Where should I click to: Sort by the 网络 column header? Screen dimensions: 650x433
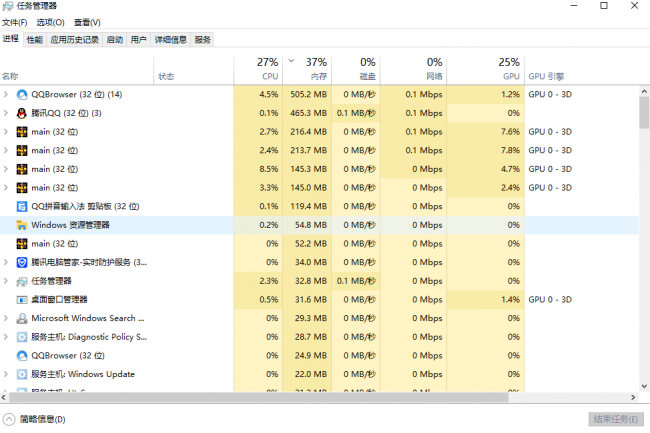413,70
